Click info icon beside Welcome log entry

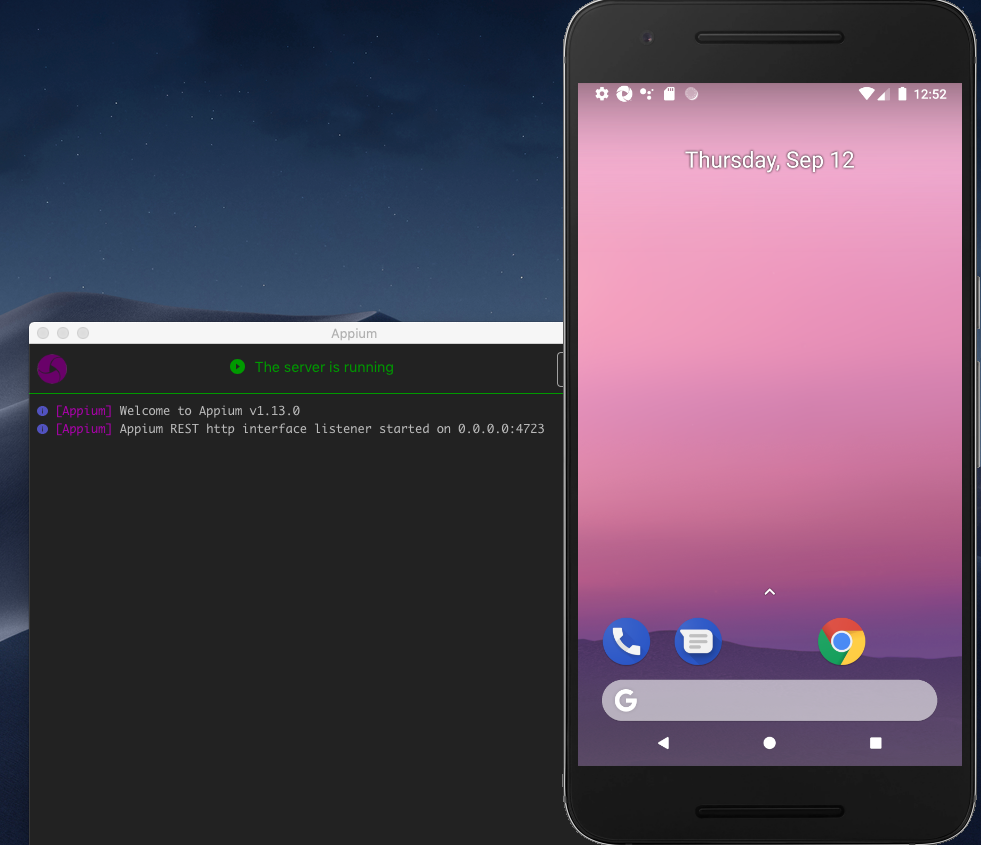coord(43,411)
